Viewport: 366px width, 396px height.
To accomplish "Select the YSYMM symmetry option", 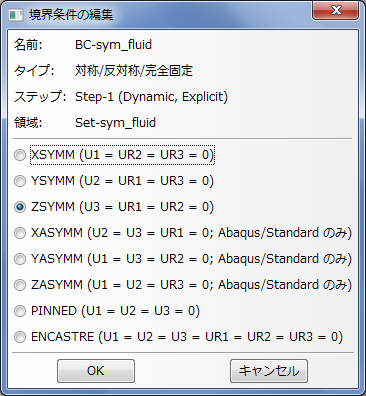I will pos(20,181).
